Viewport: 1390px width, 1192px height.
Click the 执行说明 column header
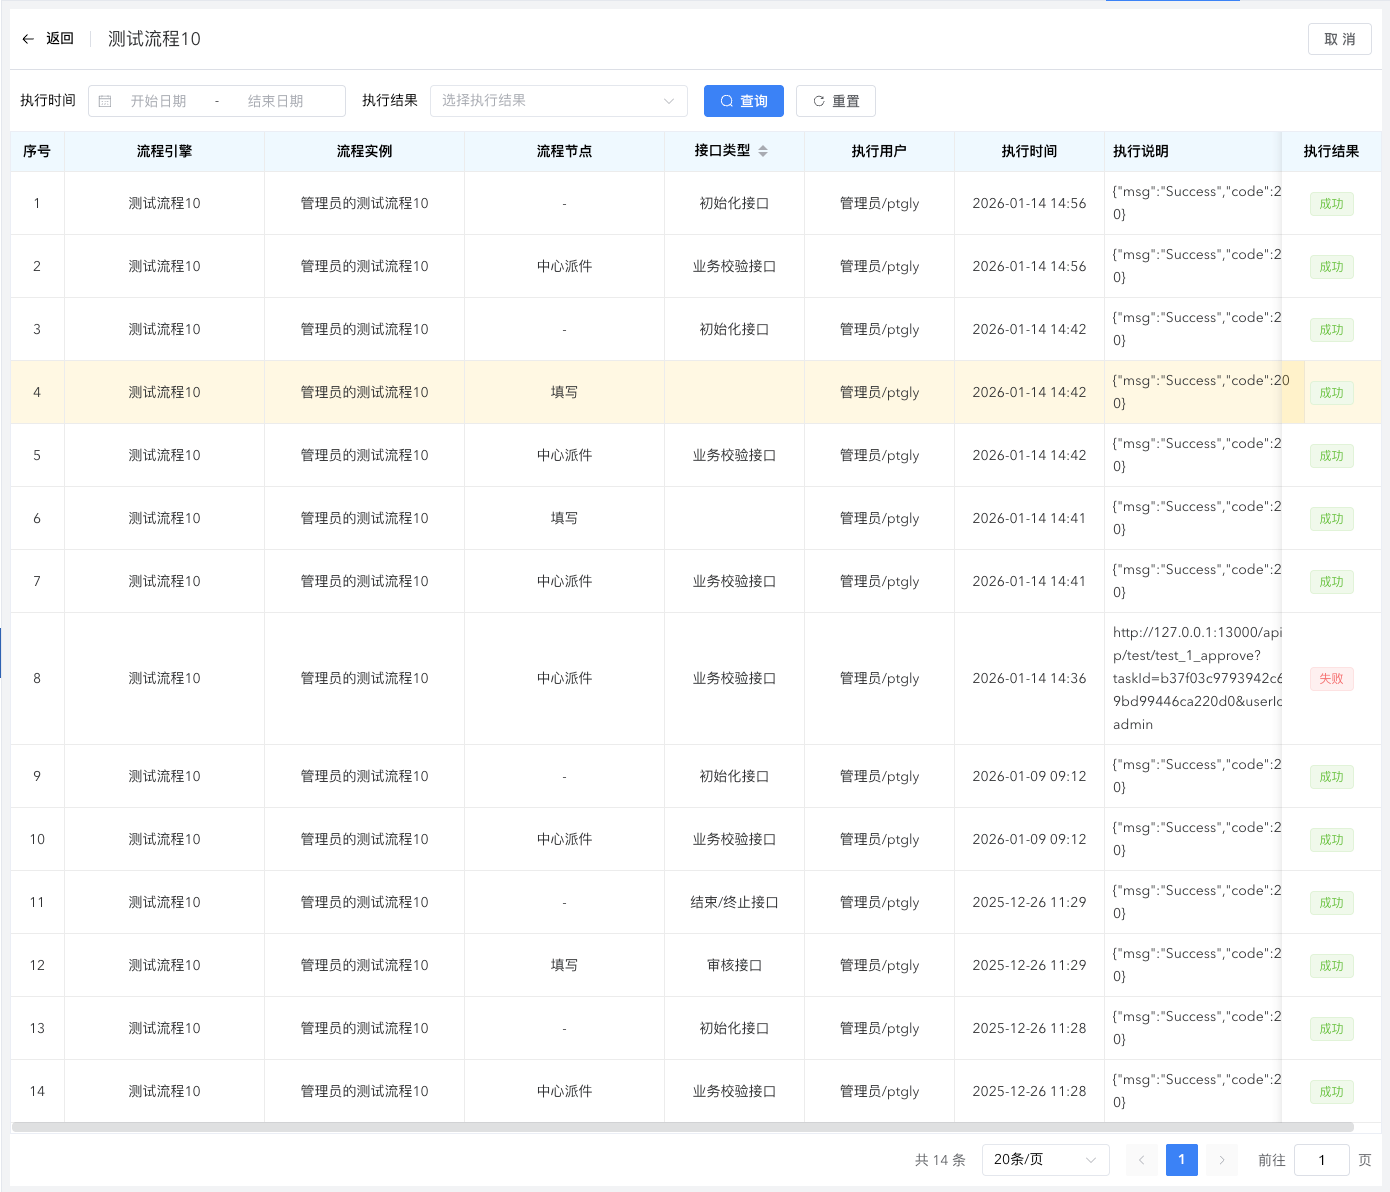point(1141,151)
